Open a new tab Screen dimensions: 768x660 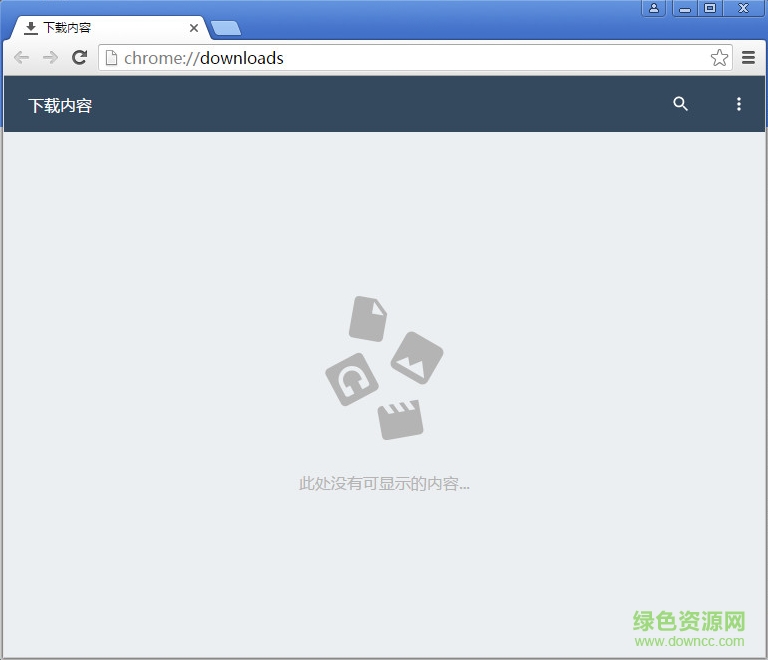click(225, 28)
